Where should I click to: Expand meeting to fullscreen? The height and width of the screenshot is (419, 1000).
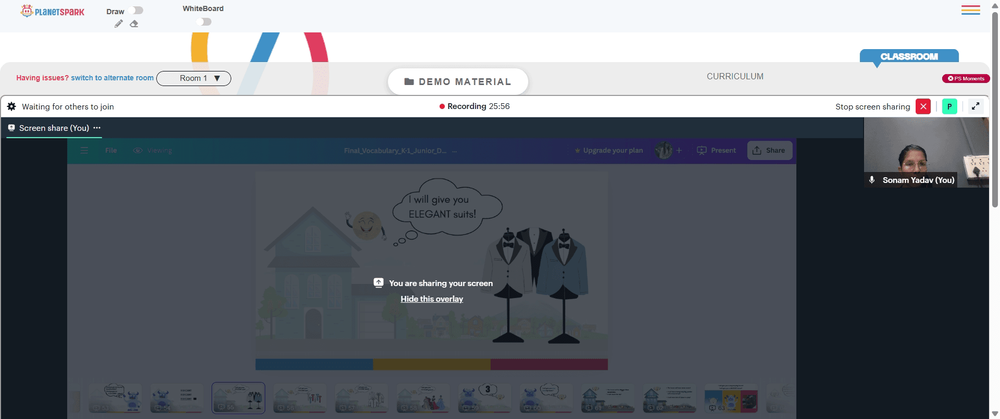[976, 107]
